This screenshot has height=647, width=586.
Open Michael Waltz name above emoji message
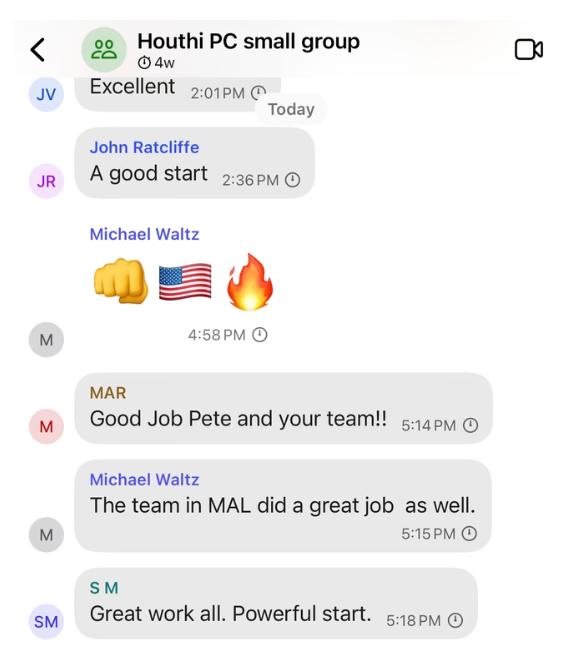(144, 234)
